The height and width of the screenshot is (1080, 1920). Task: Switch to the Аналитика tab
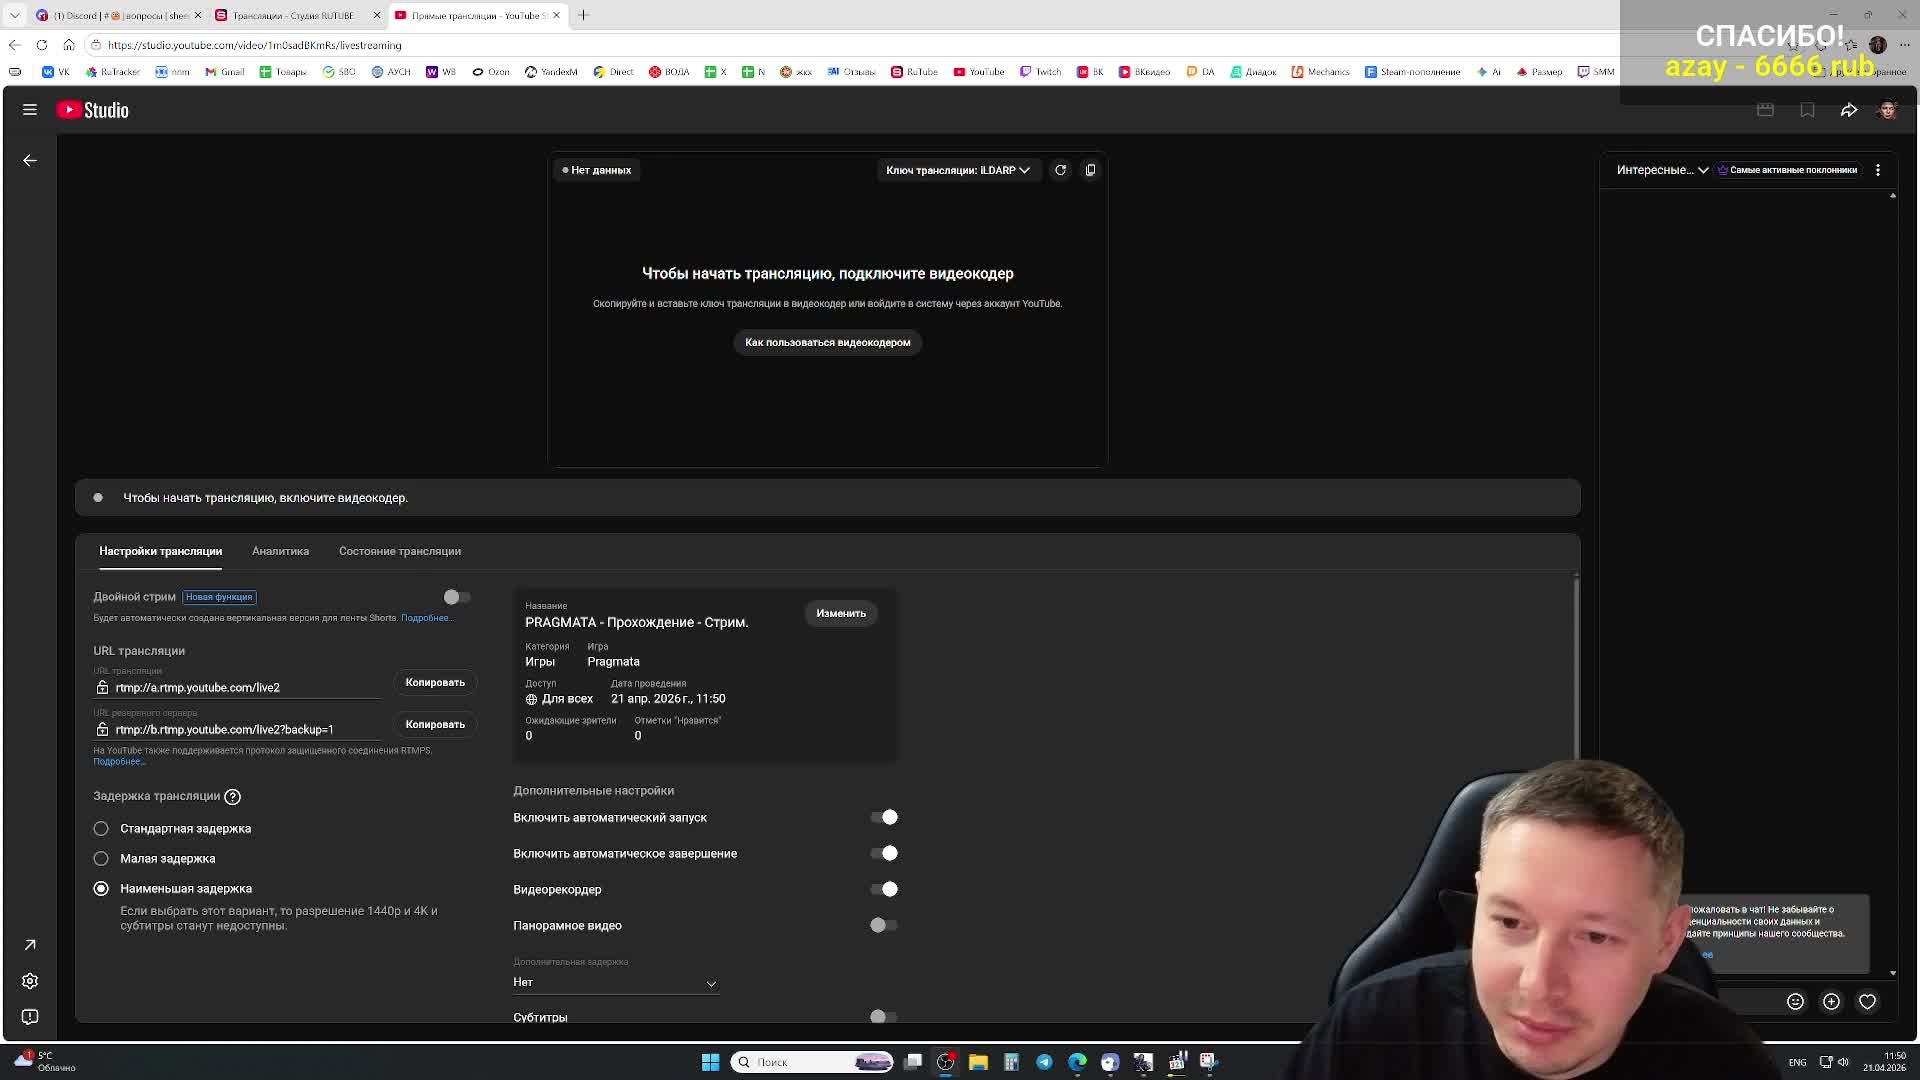pyautogui.click(x=280, y=551)
